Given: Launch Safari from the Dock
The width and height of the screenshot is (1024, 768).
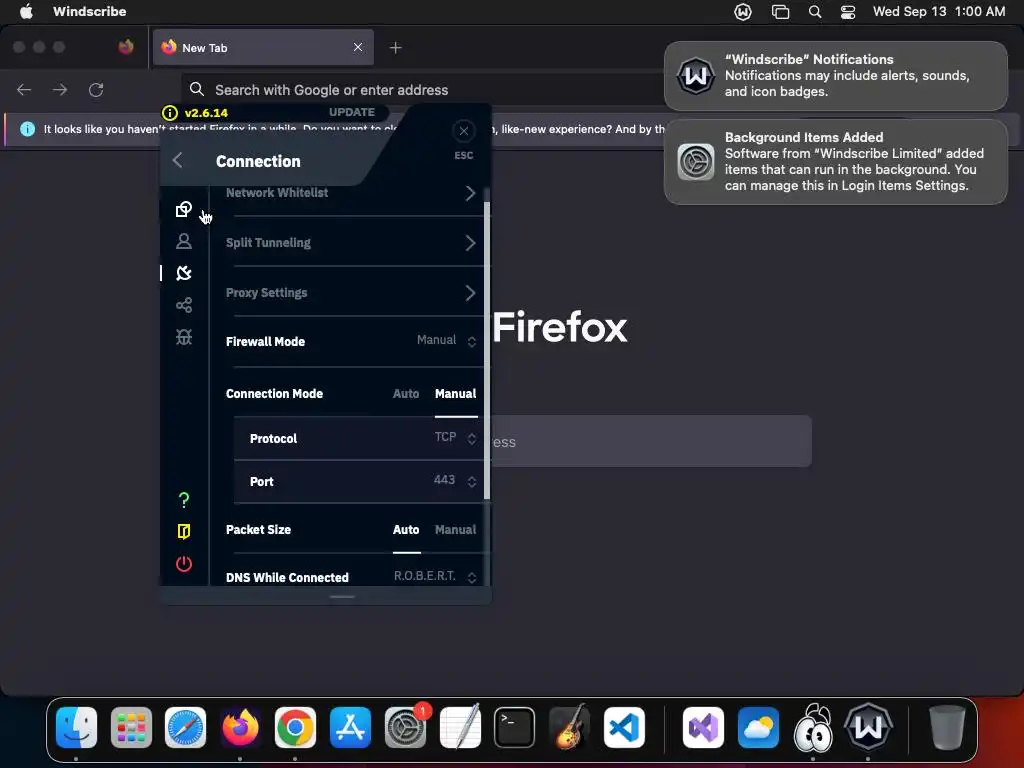Looking at the screenshot, I should (185, 728).
